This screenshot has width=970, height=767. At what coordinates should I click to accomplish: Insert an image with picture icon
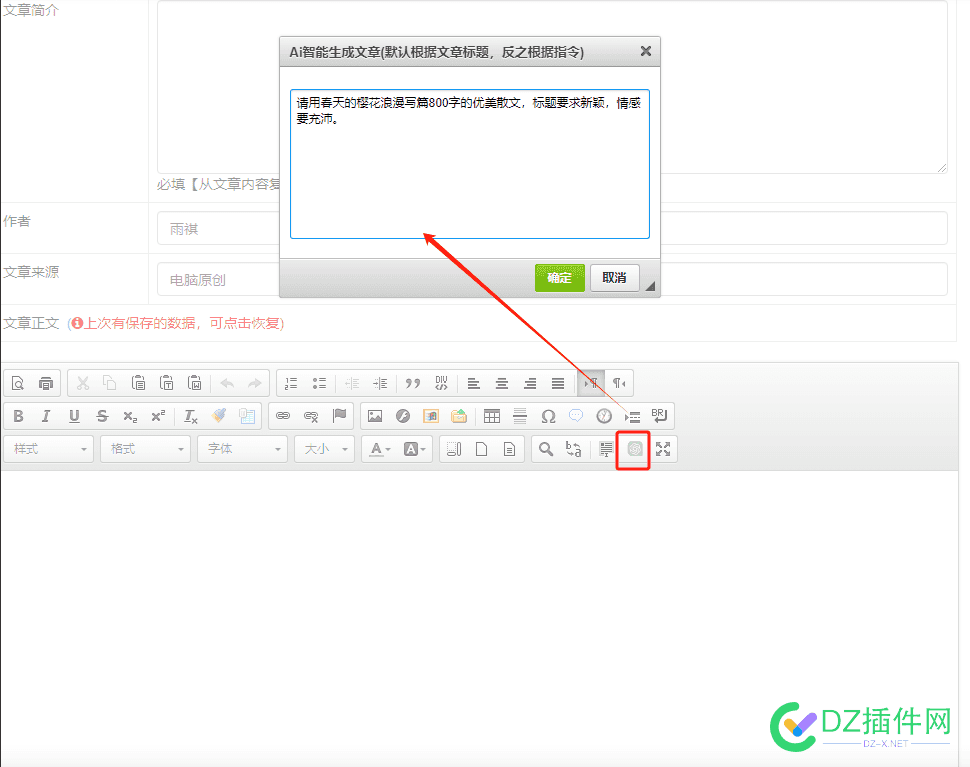tap(375, 416)
